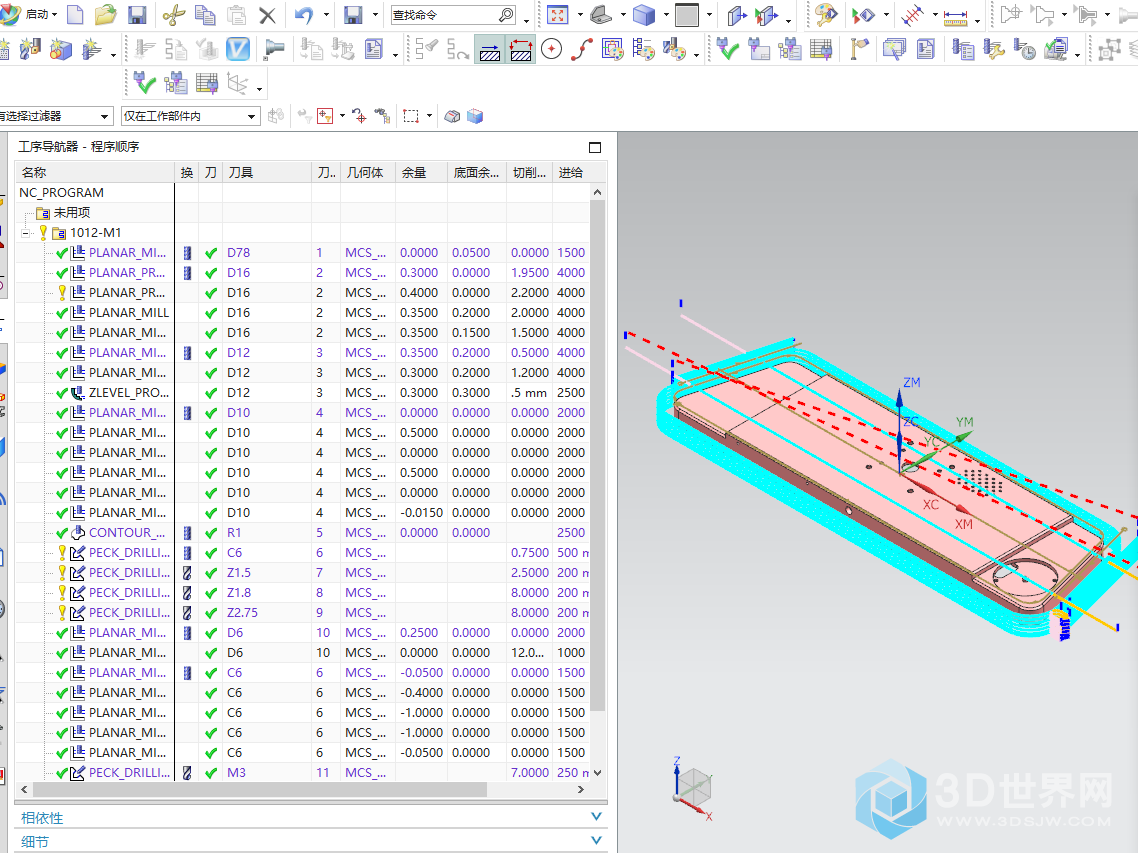The height and width of the screenshot is (853, 1138).
Task: Click the Copy icon in the top toolbar
Action: tap(205, 15)
